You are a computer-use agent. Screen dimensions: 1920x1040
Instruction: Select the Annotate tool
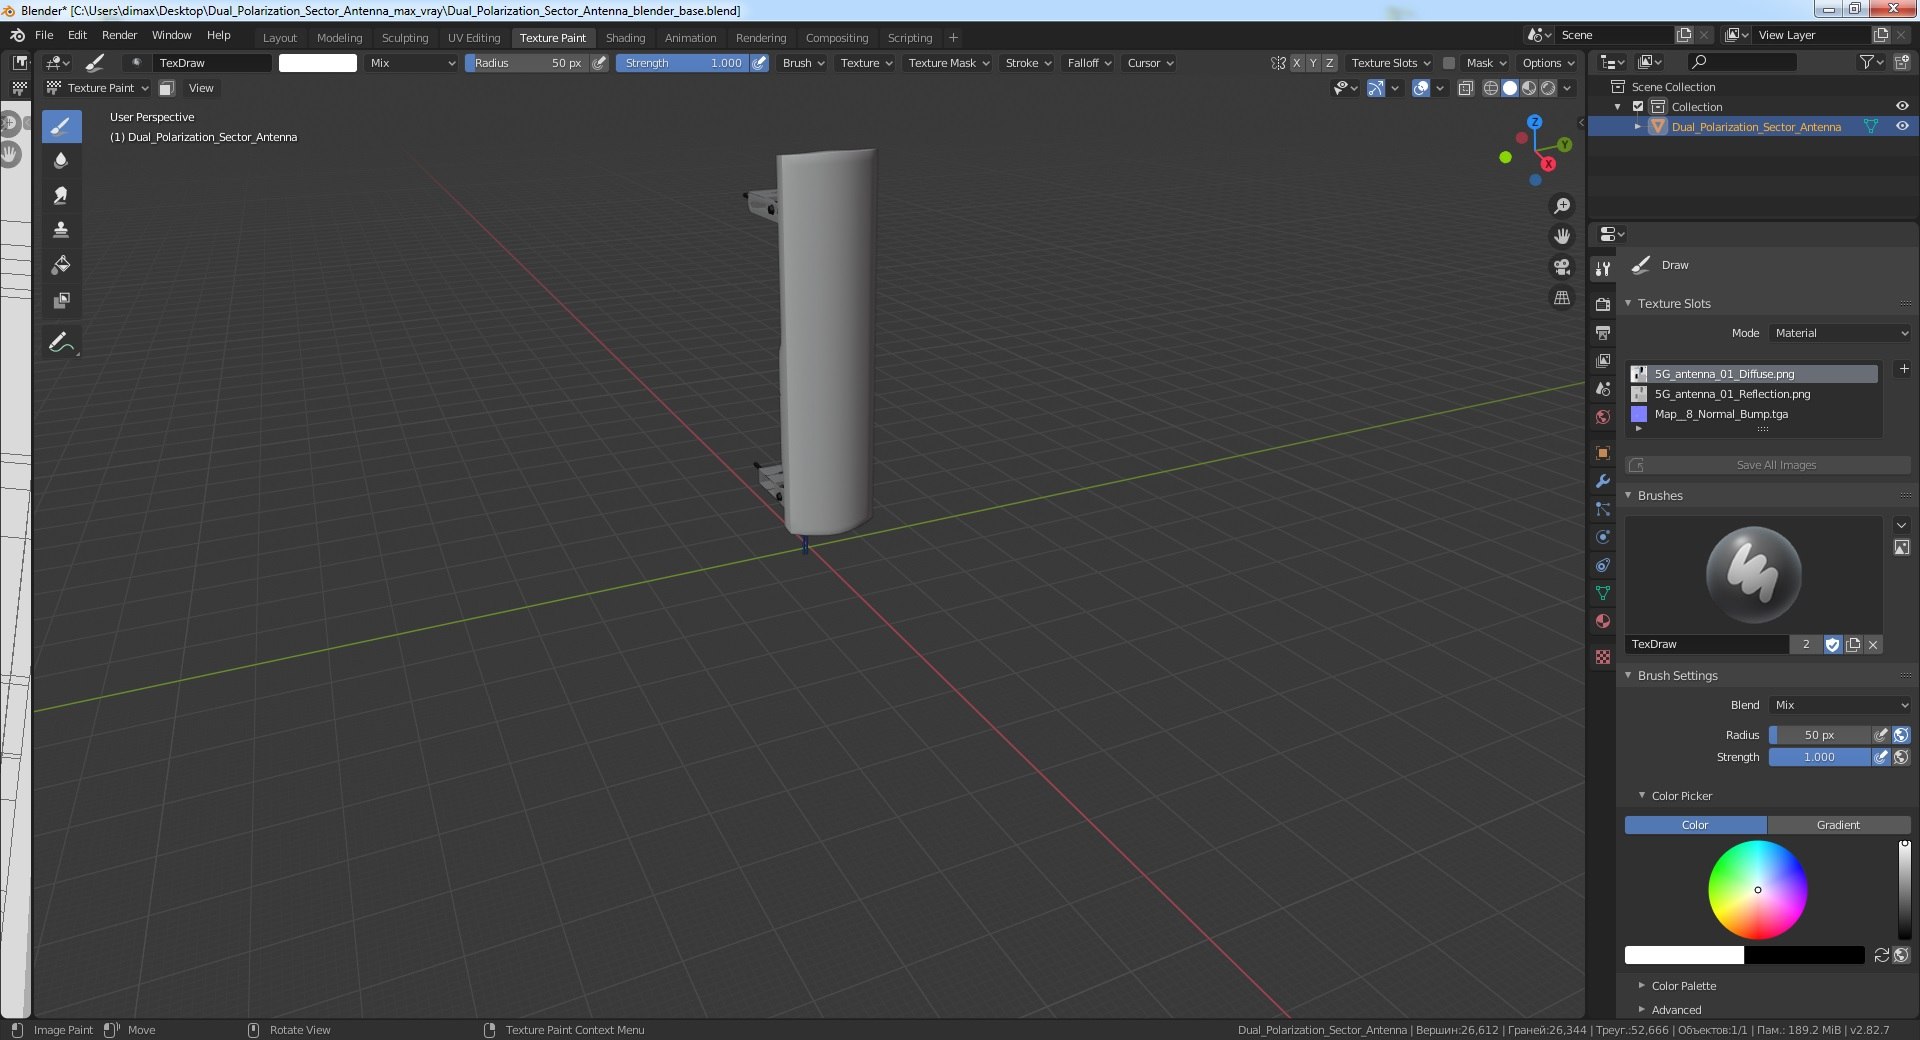(x=61, y=342)
